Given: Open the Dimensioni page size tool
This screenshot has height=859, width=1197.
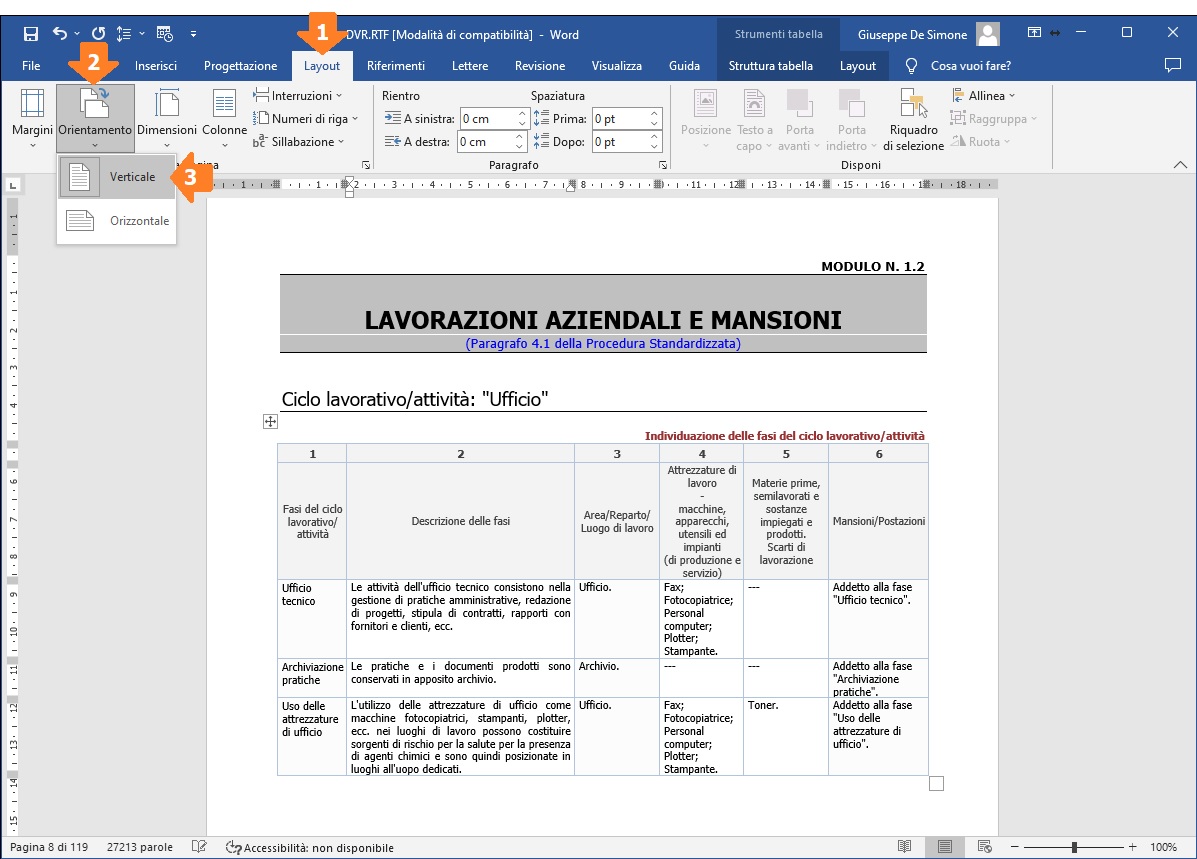Looking at the screenshot, I should point(167,116).
